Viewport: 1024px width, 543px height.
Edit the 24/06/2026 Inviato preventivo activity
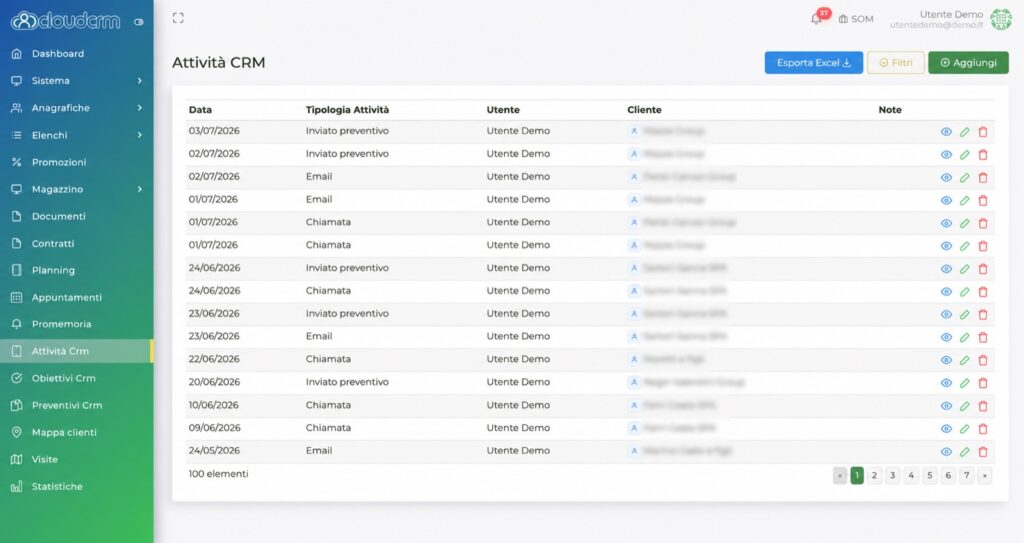coord(965,269)
